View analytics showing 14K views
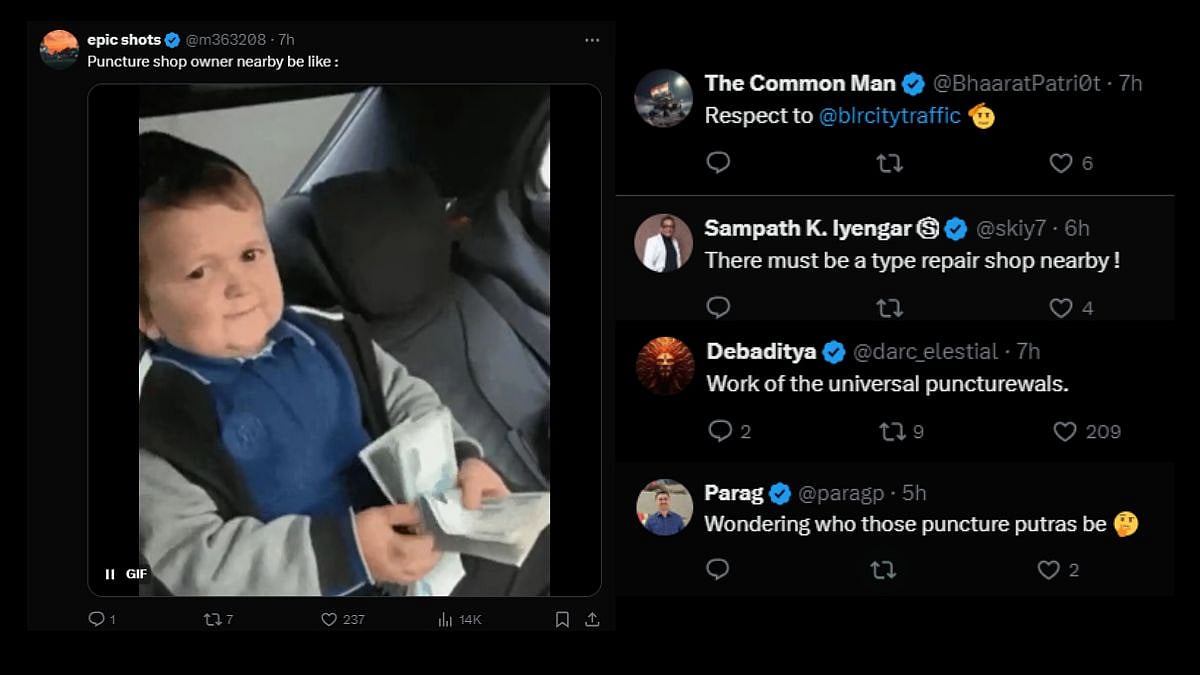 tap(446, 620)
